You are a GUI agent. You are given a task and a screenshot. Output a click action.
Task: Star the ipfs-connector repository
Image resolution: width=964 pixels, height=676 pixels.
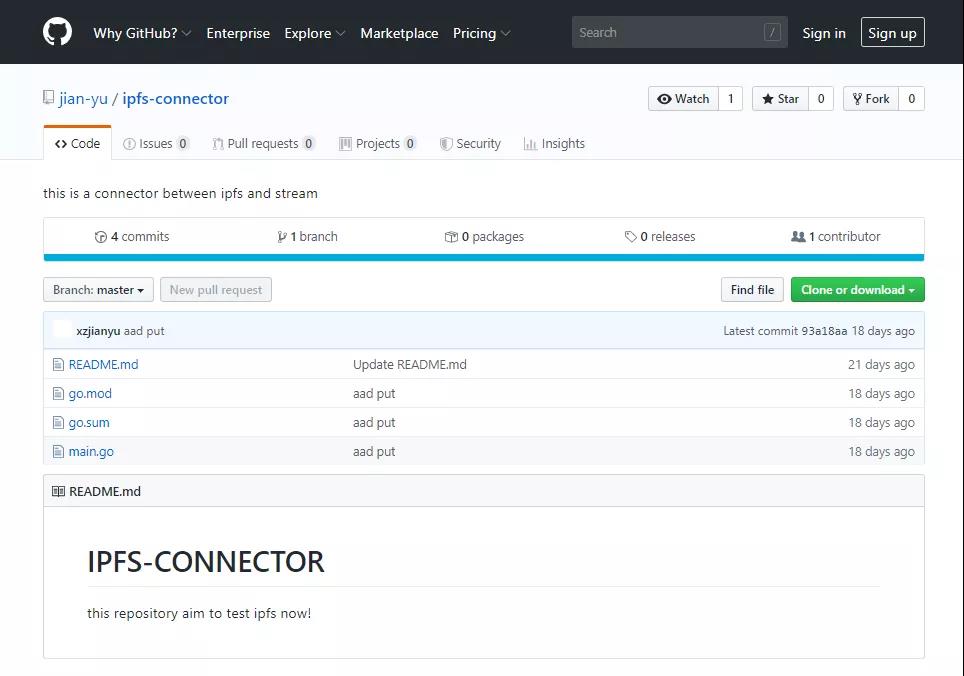[x=780, y=98]
